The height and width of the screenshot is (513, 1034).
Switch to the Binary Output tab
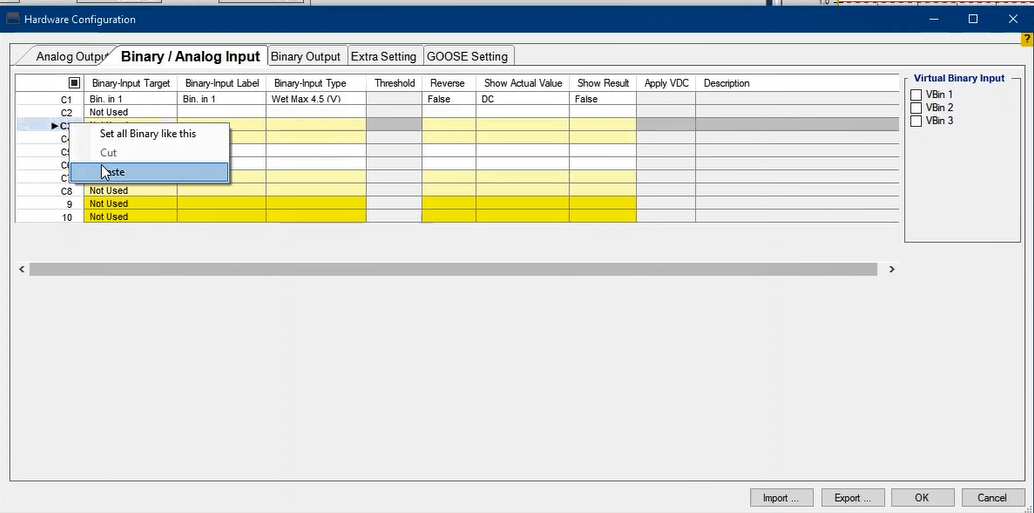(306, 57)
